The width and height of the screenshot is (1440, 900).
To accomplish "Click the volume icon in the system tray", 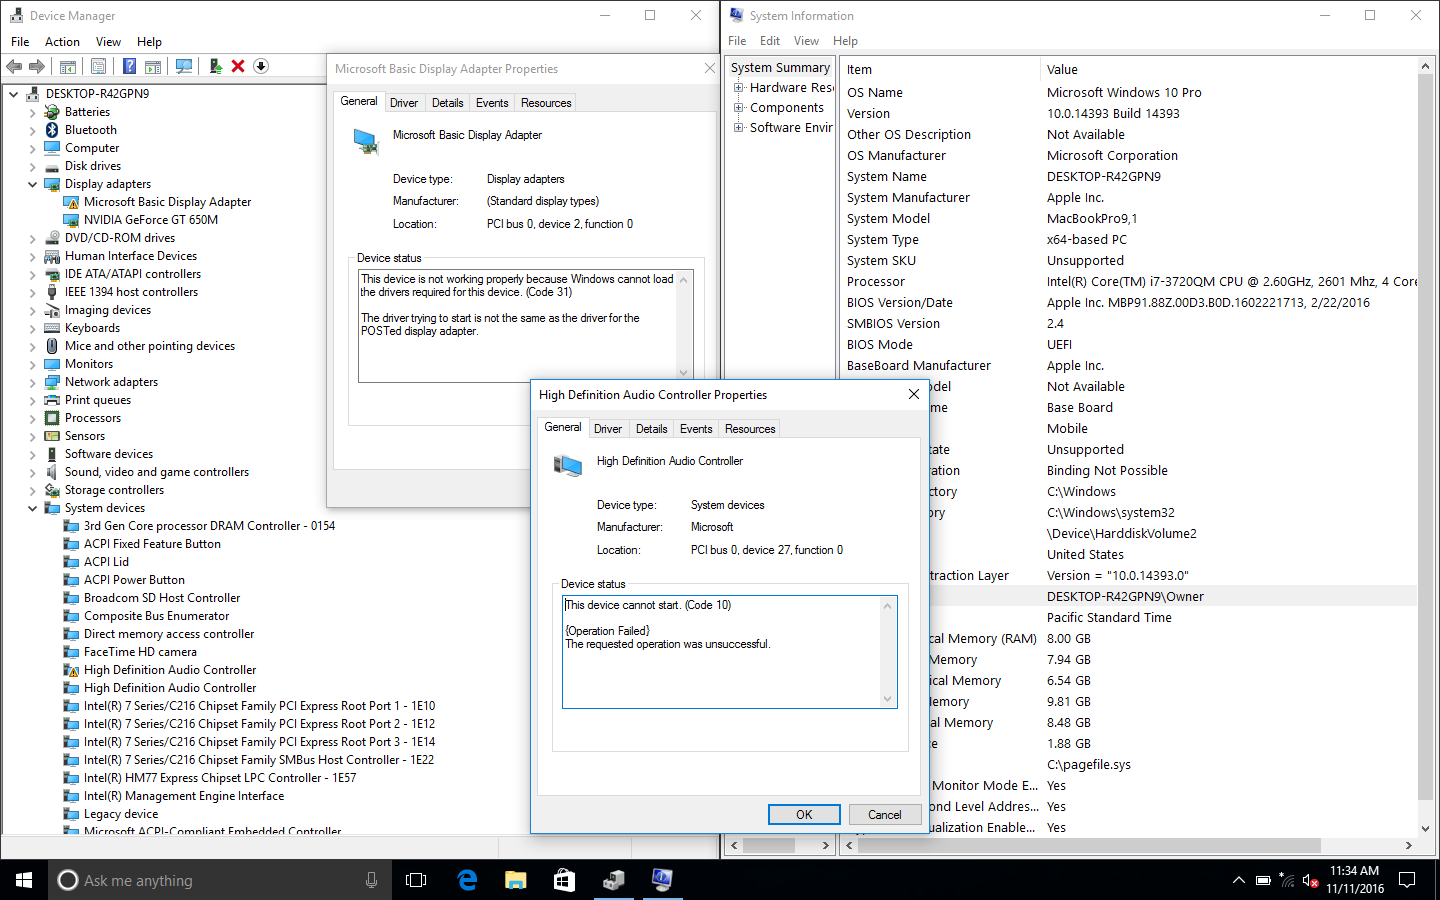I will tap(1310, 881).
